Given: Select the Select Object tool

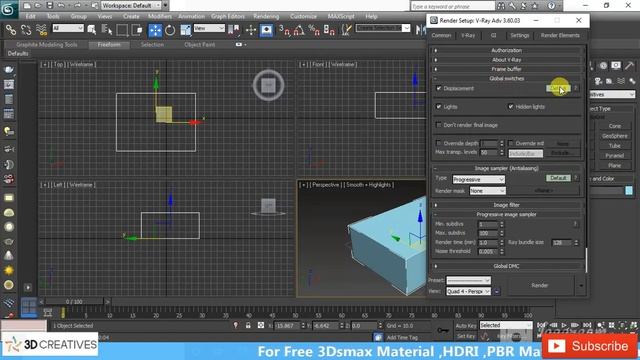Looking at the screenshot, I should (x=91, y=30).
